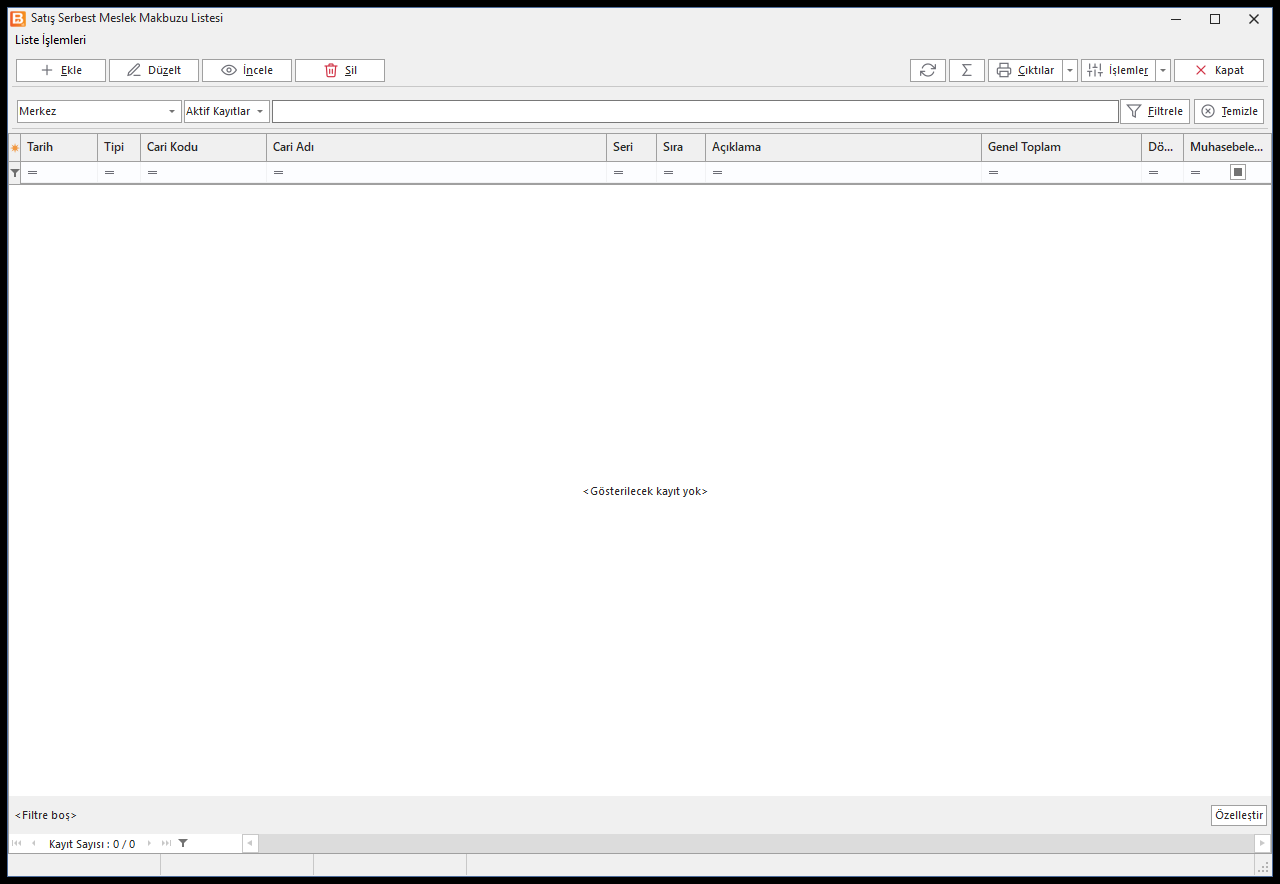Click the sigma totals icon

[966, 70]
